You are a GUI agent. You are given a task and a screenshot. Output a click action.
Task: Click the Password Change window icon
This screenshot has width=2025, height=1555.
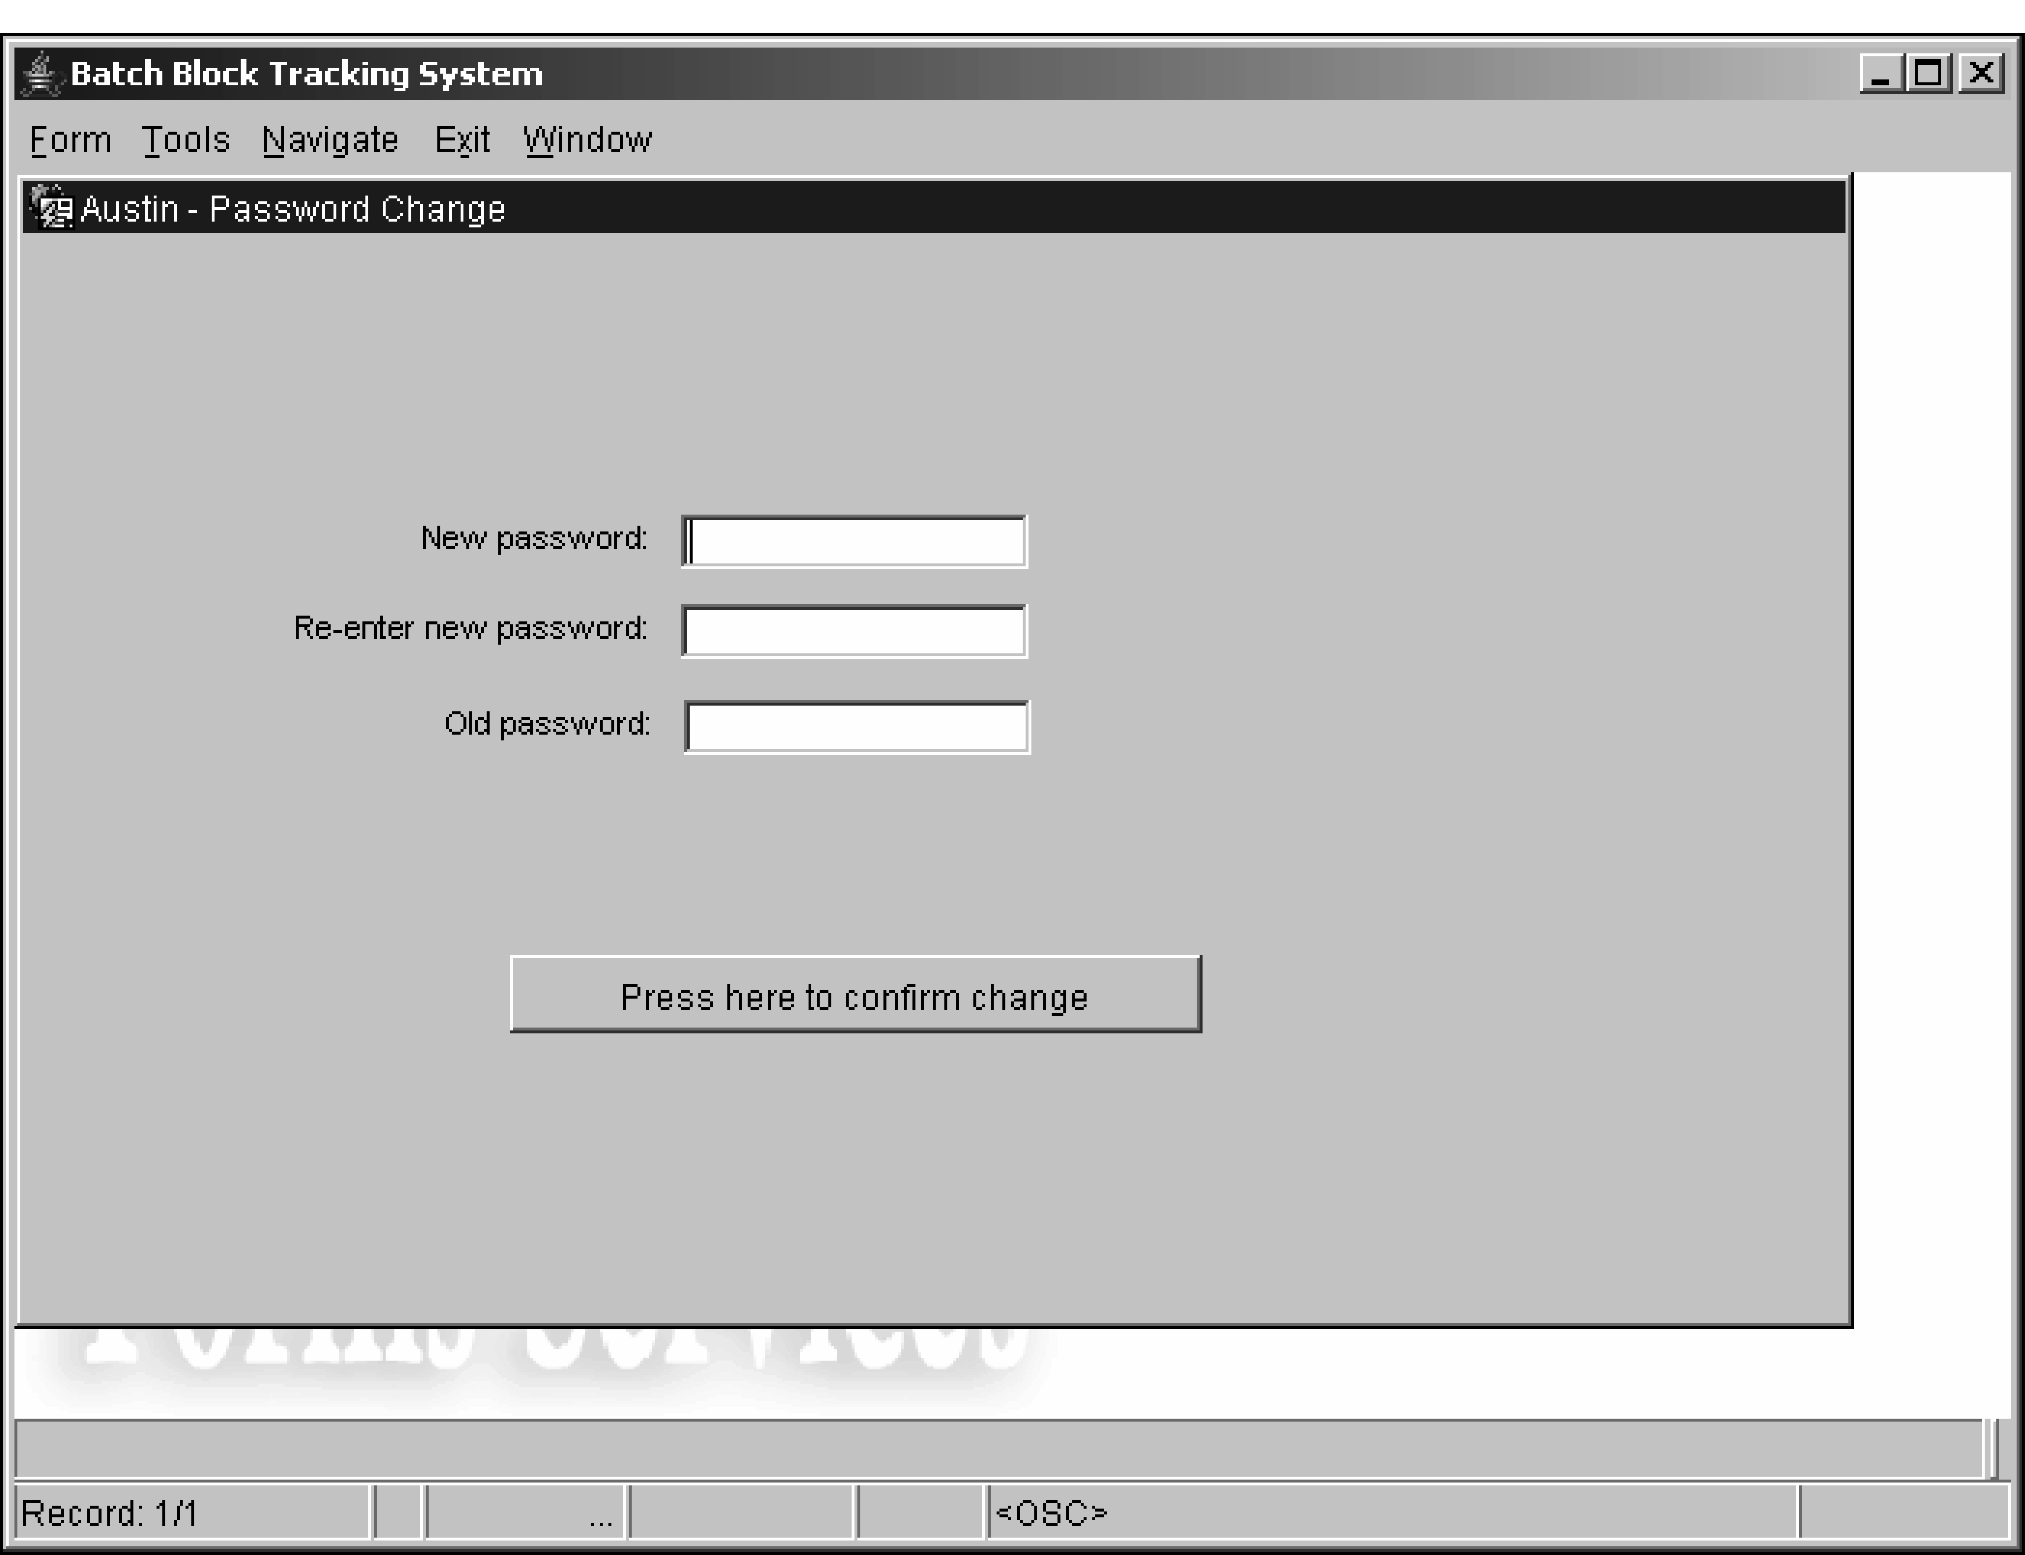52,208
